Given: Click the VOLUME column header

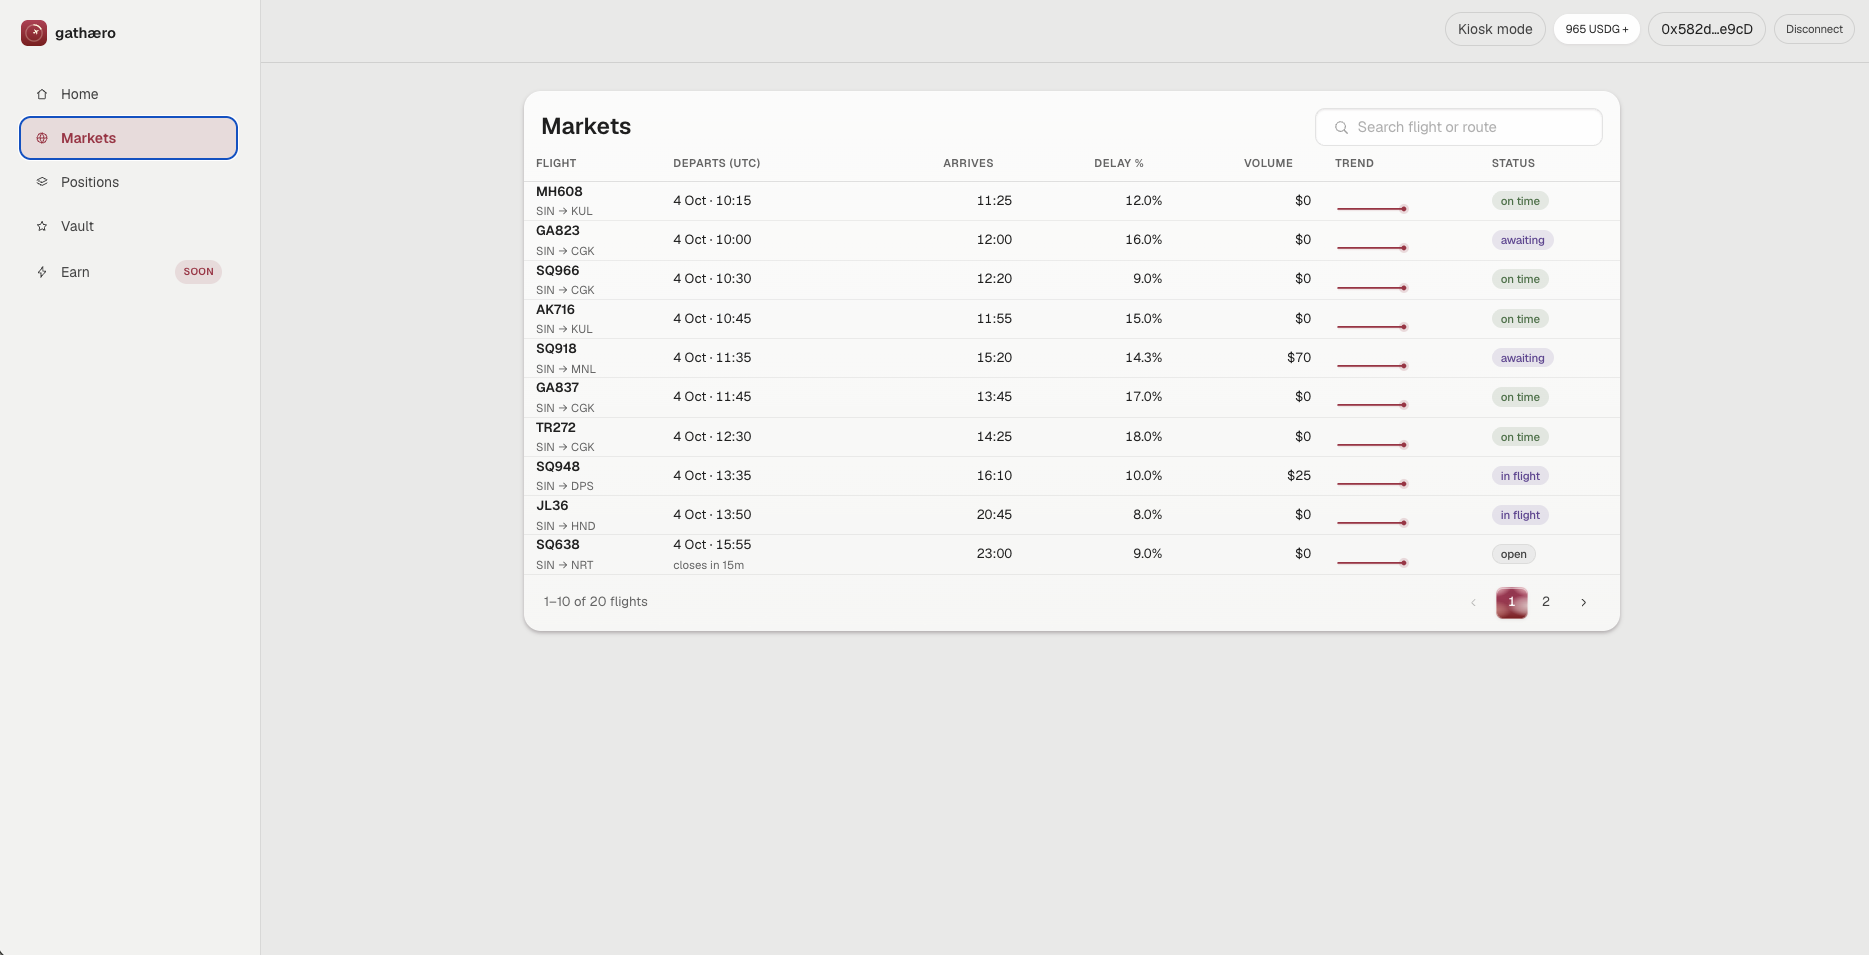Looking at the screenshot, I should (1268, 163).
